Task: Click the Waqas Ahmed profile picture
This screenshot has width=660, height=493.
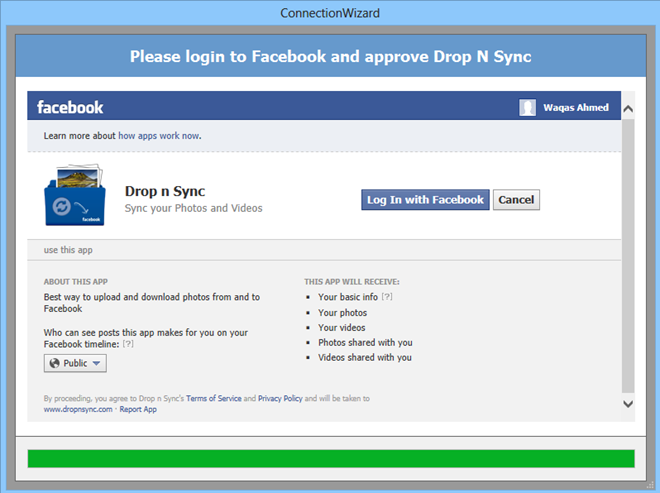Action: pyautogui.click(x=527, y=107)
